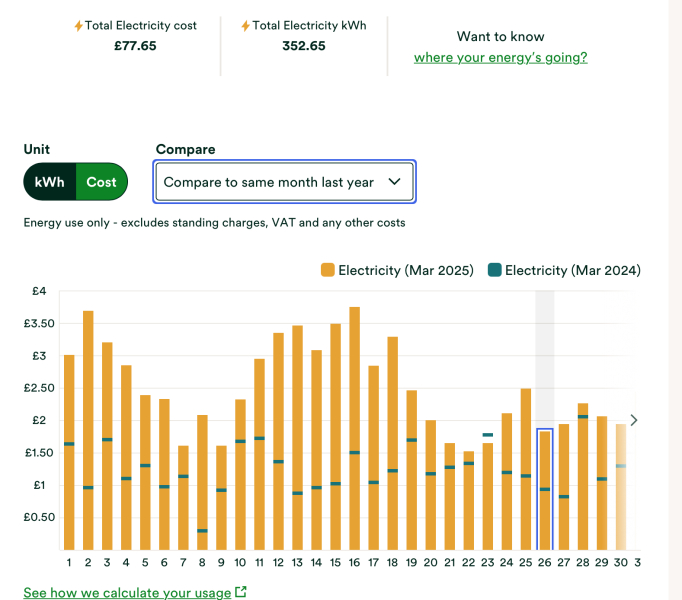Viewport: 682px width, 600px height.
Task: Toggle Electricity (Mar 2024) legend label
Action: click(x=572, y=270)
